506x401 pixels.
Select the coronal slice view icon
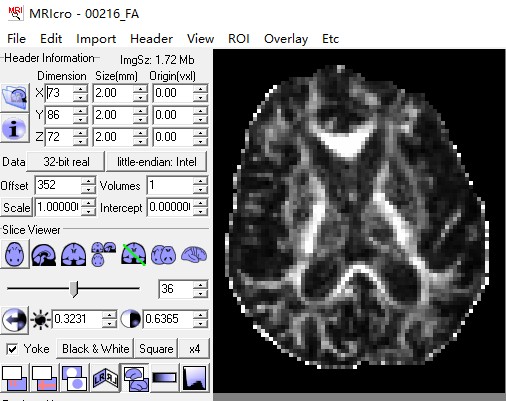click(x=73, y=254)
